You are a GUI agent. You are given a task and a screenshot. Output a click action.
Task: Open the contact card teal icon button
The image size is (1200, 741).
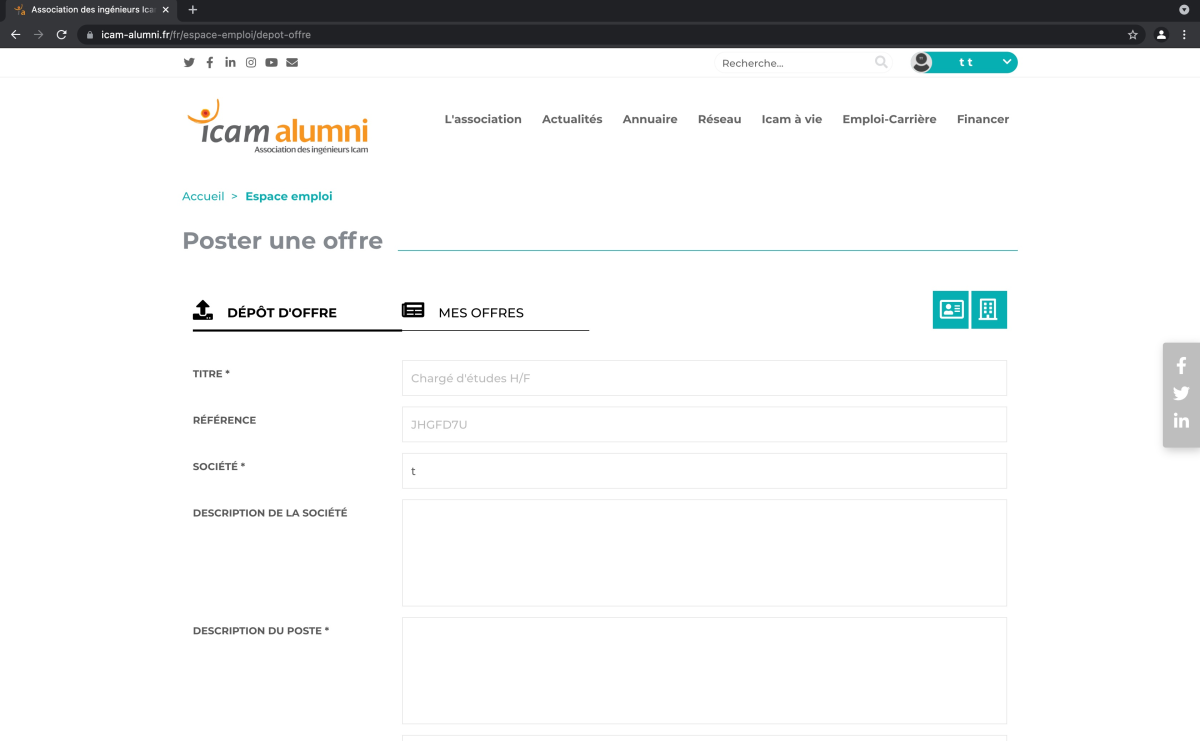pos(950,310)
